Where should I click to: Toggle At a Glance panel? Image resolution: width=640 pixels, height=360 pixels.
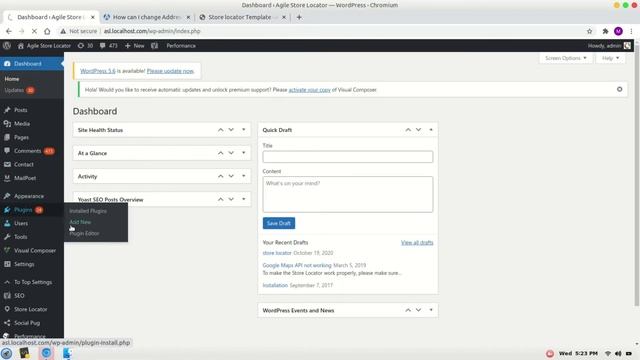(244, 153)
